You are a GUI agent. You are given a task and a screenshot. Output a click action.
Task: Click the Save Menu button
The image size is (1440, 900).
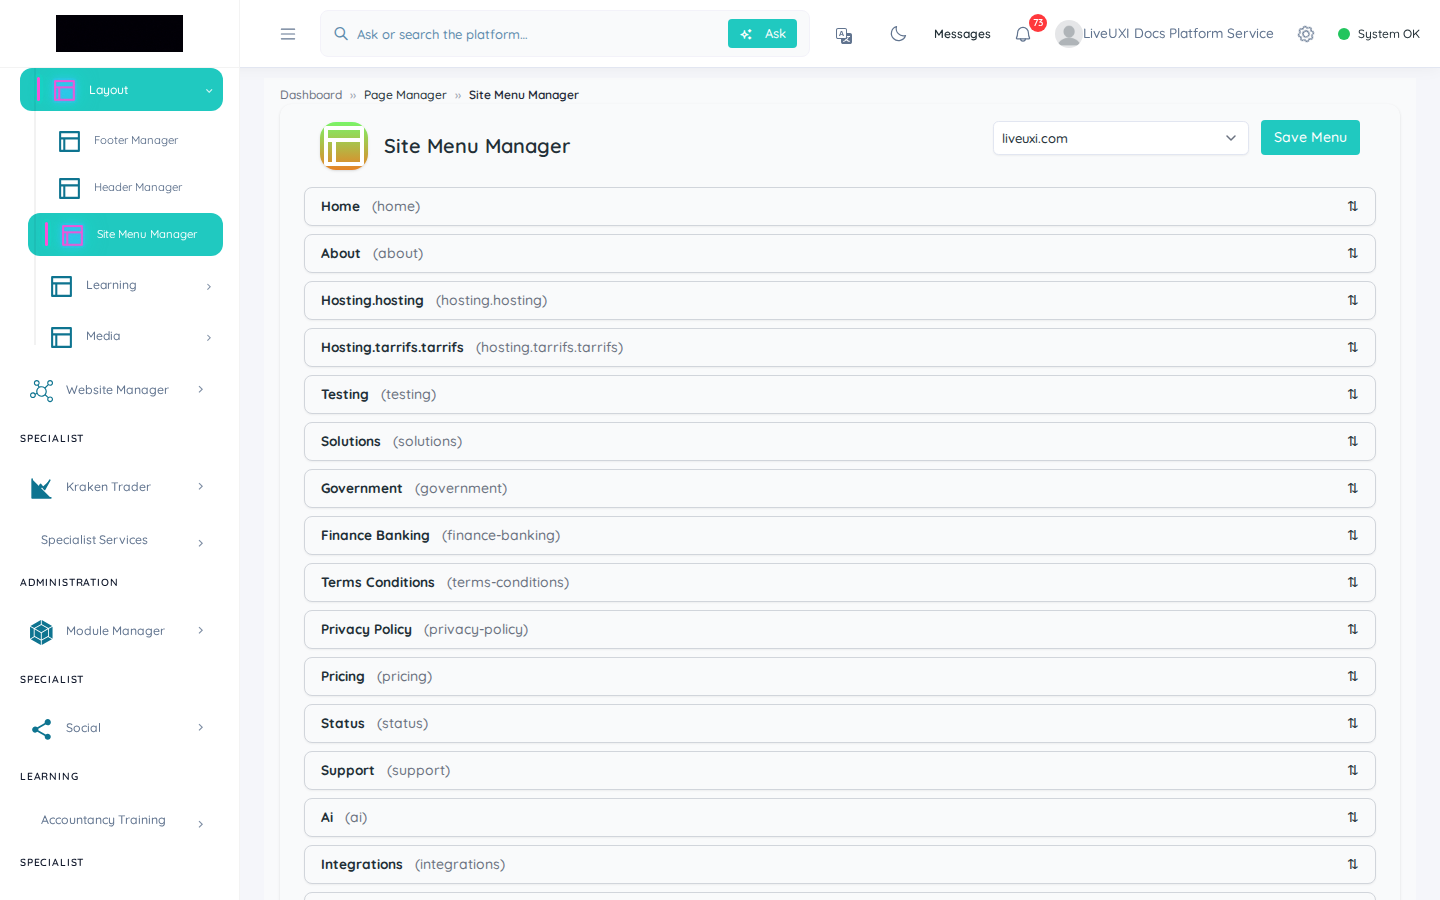pyautogui.click(x=1310, y=138)
